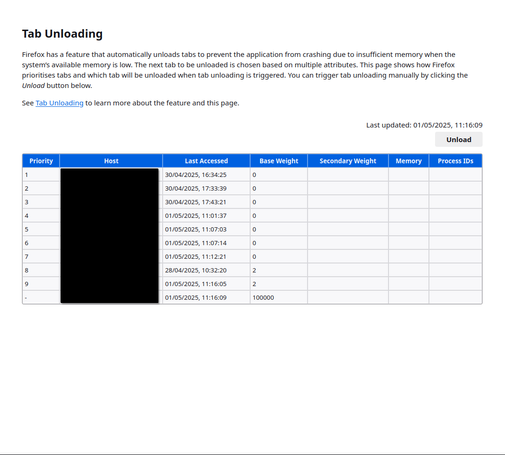Screen dimensions: 505x455
Task: Click the cell 01/05/2025, 11:07:14
Action: click(x=206, y=243)
